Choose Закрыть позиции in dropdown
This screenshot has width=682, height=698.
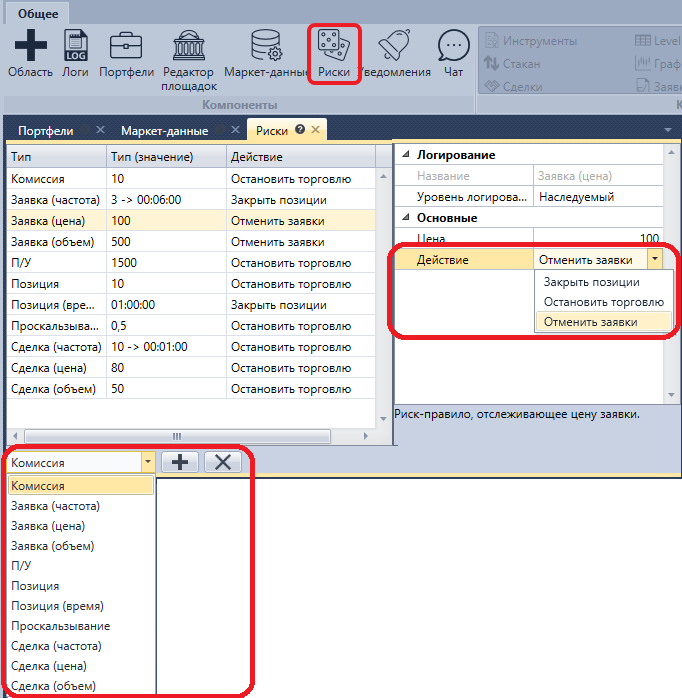[604, 282]
